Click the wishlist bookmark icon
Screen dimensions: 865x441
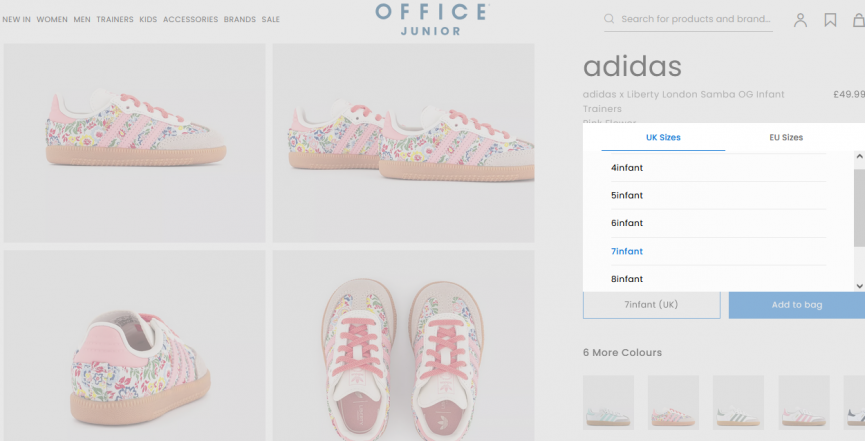pos(830,20)
